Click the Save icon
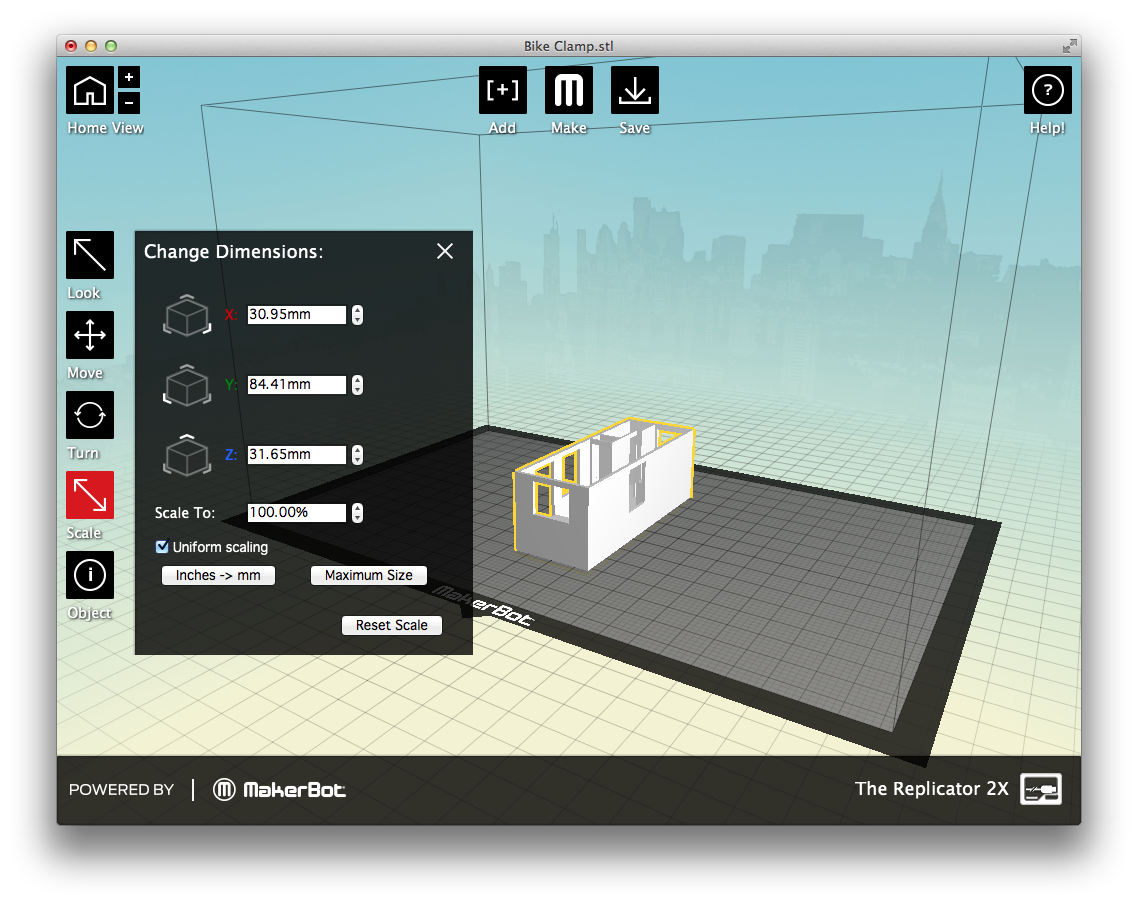The width and height of the screenshot is (1138, 904). click(635, 89)
